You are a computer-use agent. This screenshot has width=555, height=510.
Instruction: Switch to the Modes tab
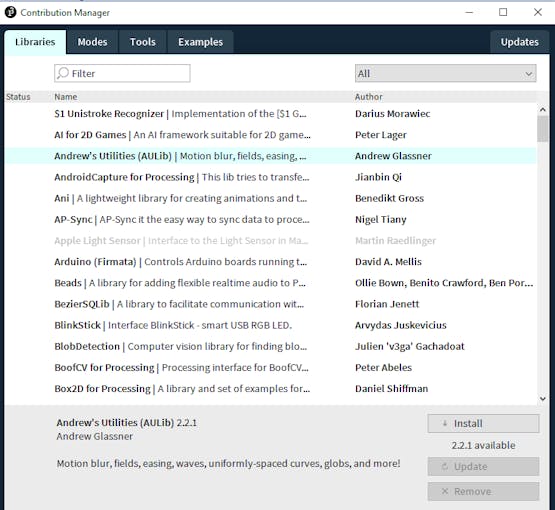pyautogui.click(x=92, y=42)
